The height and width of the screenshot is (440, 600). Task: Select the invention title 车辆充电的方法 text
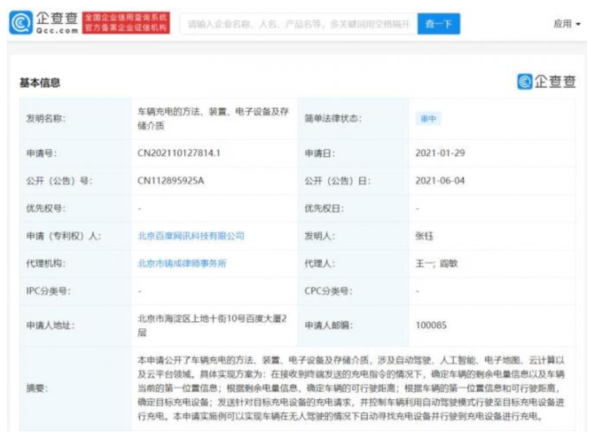pyautogui.click(x=213, y=119)
